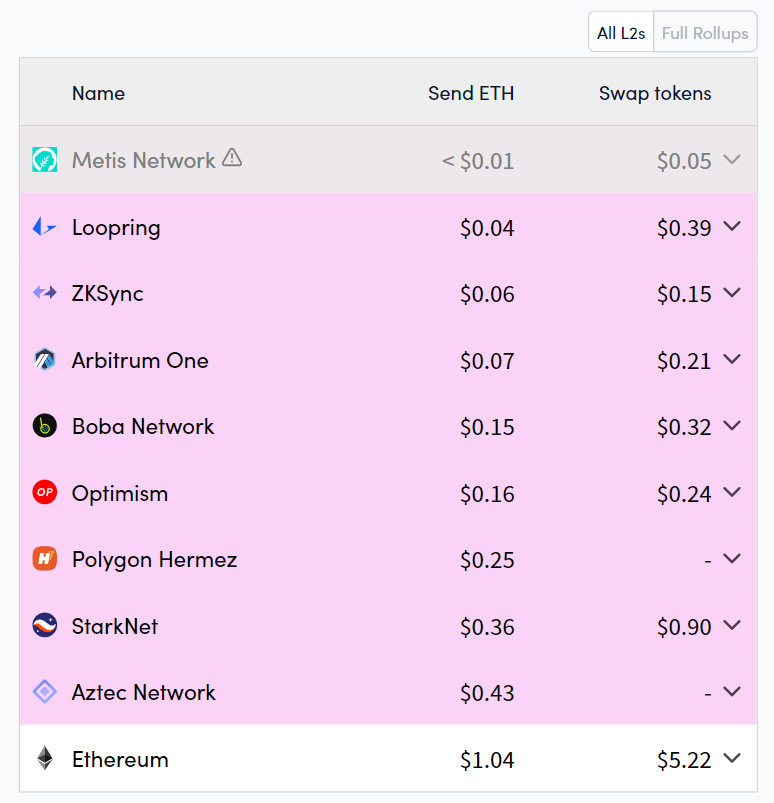Click the Ethereum diamond logo
This screenshot has height=803, width=774.
tap(44, 759)
